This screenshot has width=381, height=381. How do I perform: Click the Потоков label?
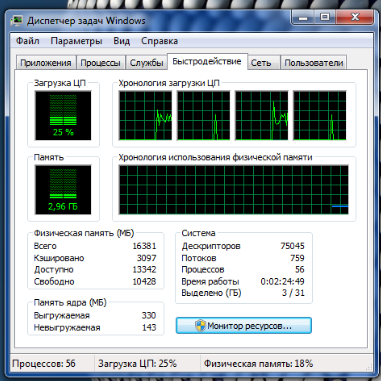(x=199, y=258)
